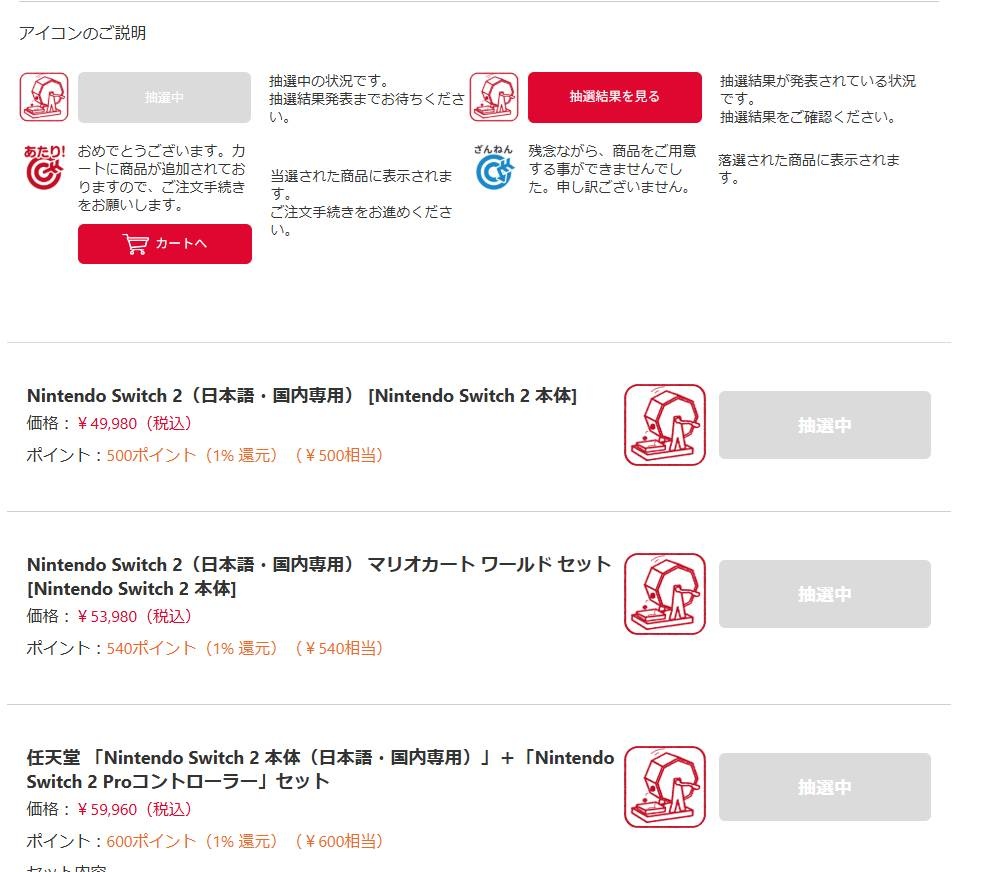1007x872 pixels.
Task: Click lottery icon for the Mario Kart World set
Action: click(x=665, y=594)
